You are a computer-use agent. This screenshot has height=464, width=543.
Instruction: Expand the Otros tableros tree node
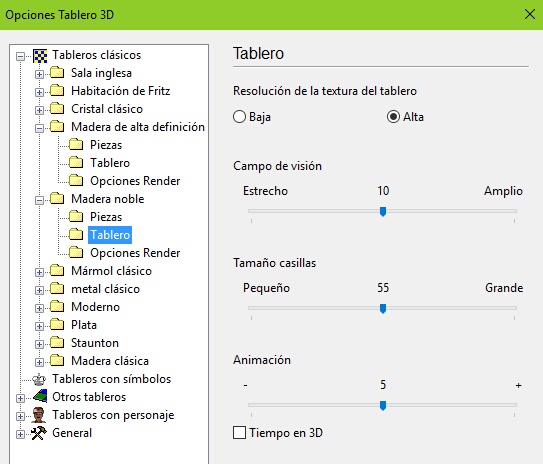[x=20, y=398]
